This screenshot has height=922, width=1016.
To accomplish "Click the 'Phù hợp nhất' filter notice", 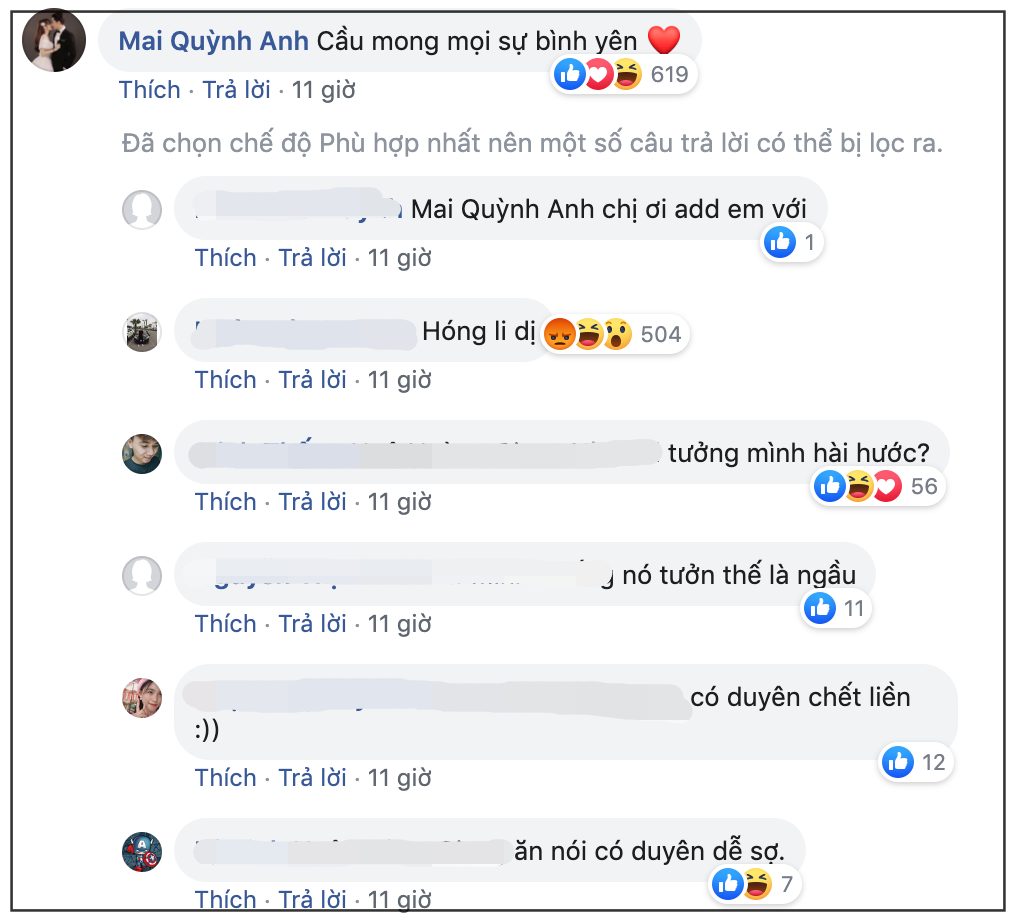I will [532, 143].
